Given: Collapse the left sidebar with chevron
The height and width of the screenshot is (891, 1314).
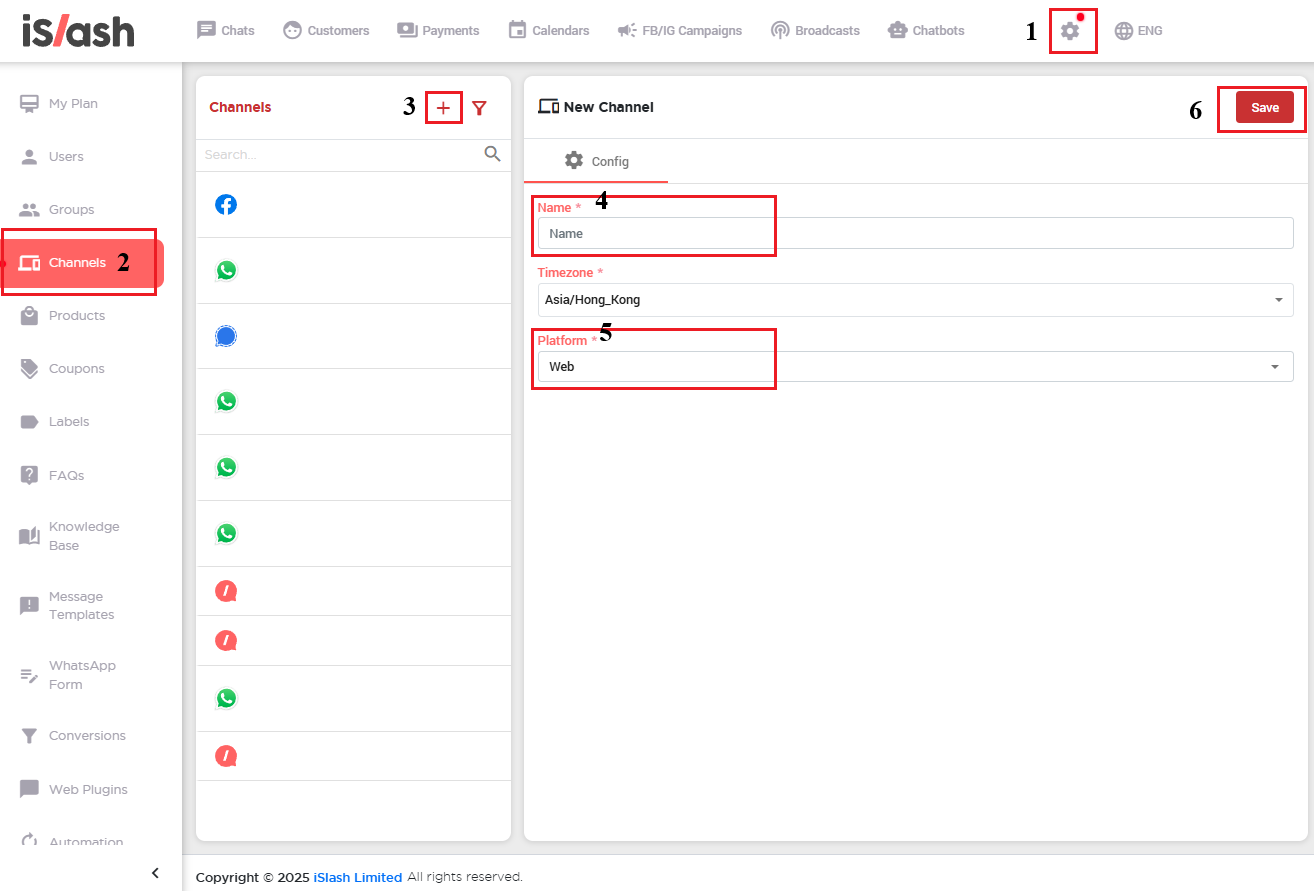Looking at the screenshot, I should [155, 873].
